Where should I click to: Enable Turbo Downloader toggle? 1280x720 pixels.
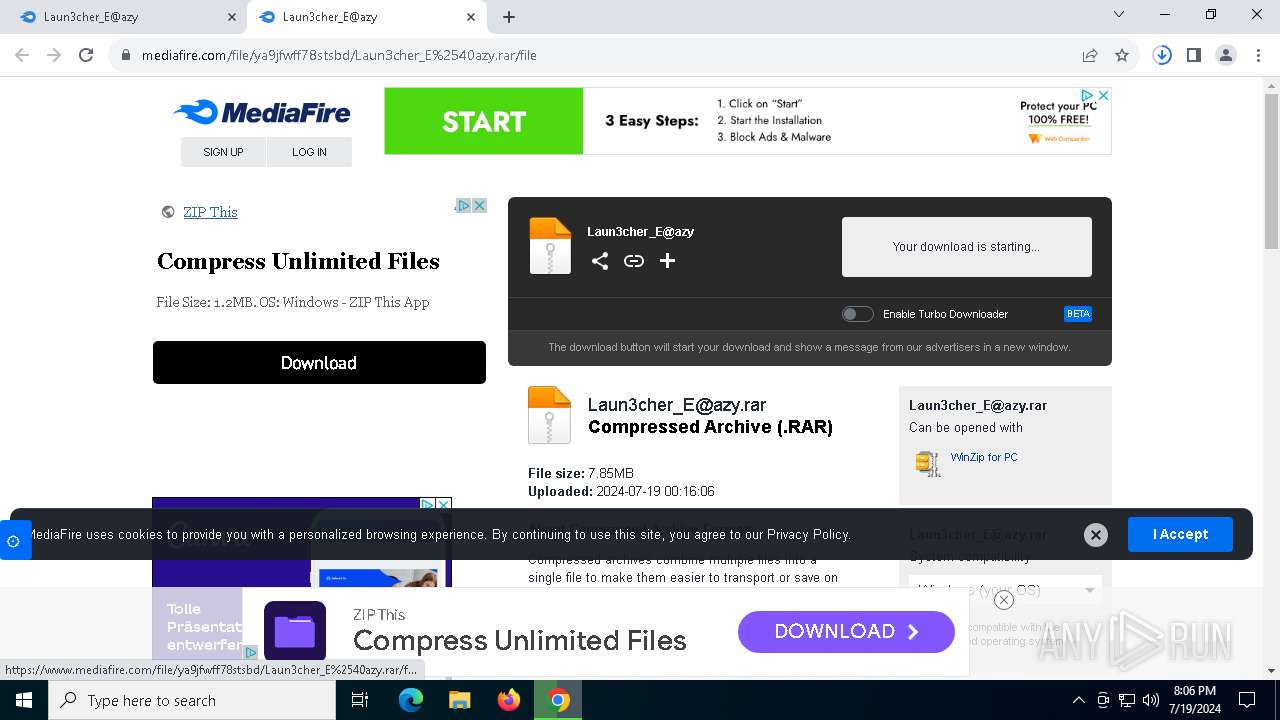(x=857, y=314)
